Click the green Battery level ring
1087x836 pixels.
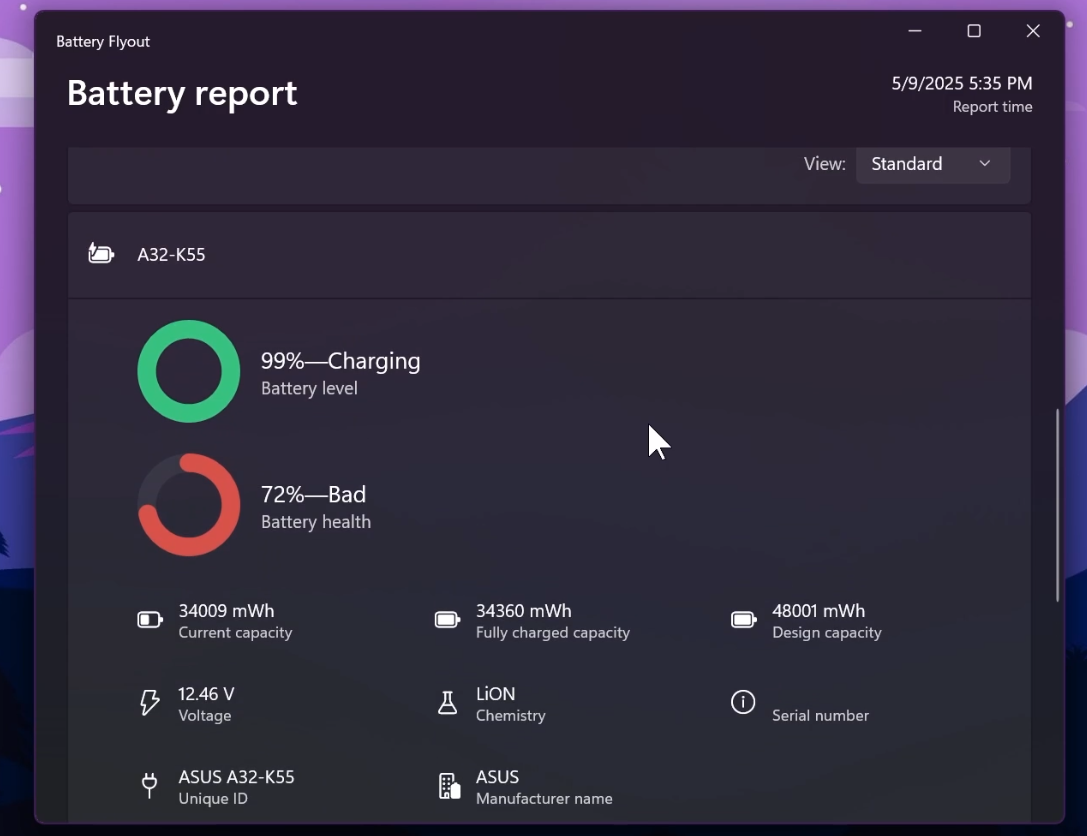[188, 371]
